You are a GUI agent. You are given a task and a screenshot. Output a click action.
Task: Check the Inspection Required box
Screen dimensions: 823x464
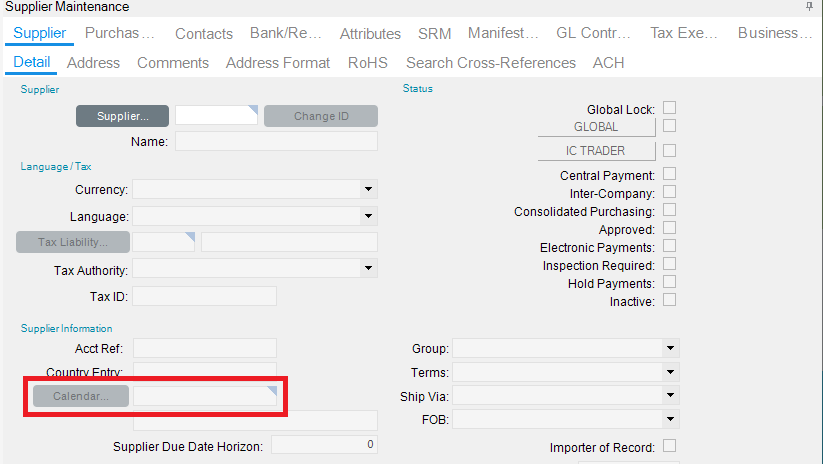pyautogui.click(x=670, y=264)
